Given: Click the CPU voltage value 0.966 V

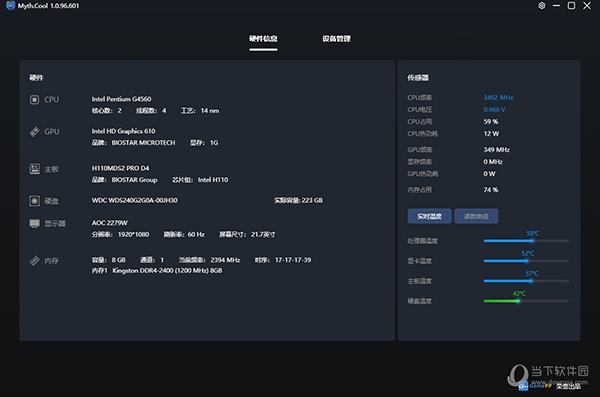Looking at the screenshot, I should coord(494,109).
